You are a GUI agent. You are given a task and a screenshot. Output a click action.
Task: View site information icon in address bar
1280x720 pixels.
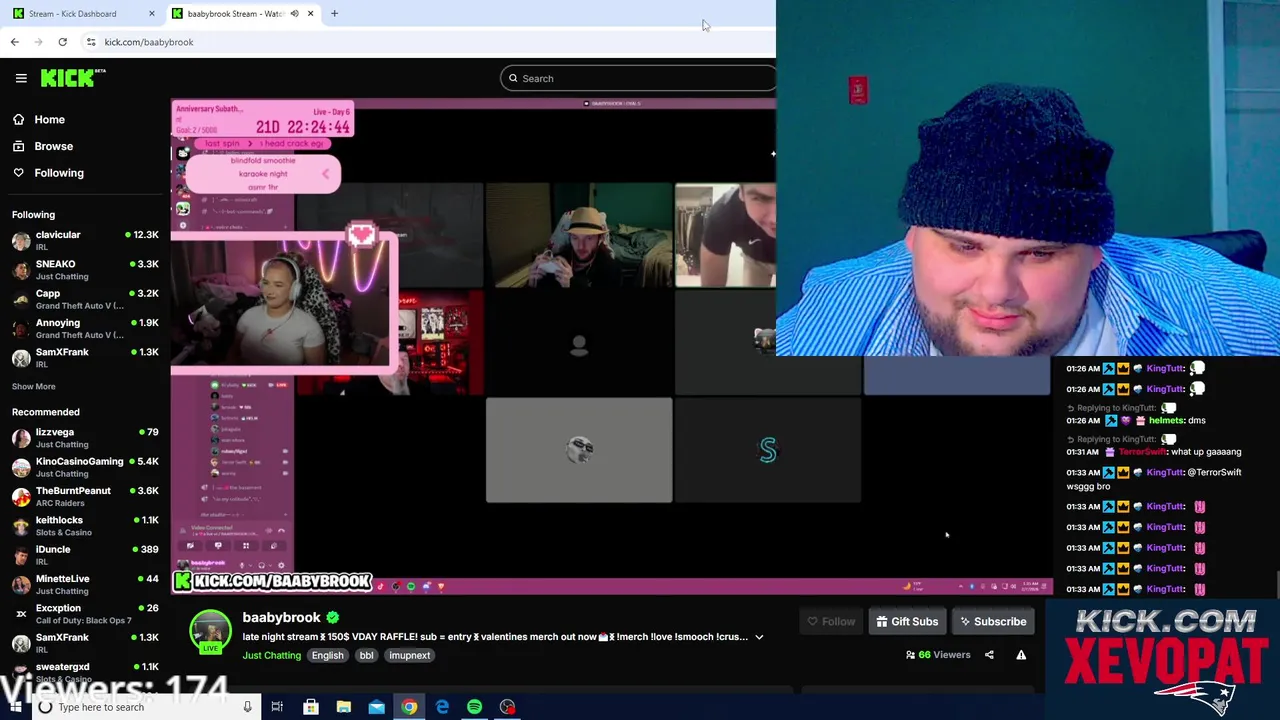pos(91,42)
